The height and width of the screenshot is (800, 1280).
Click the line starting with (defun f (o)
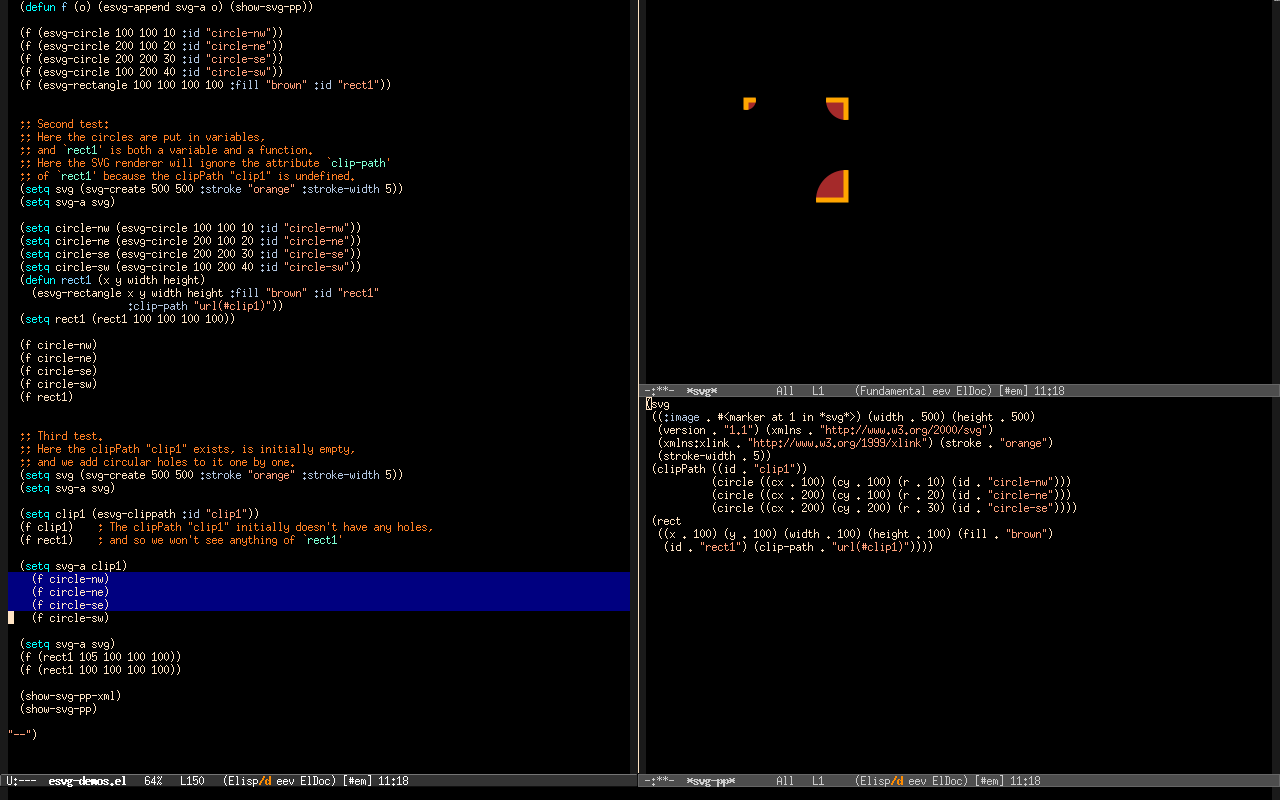[x=166, y=7]
